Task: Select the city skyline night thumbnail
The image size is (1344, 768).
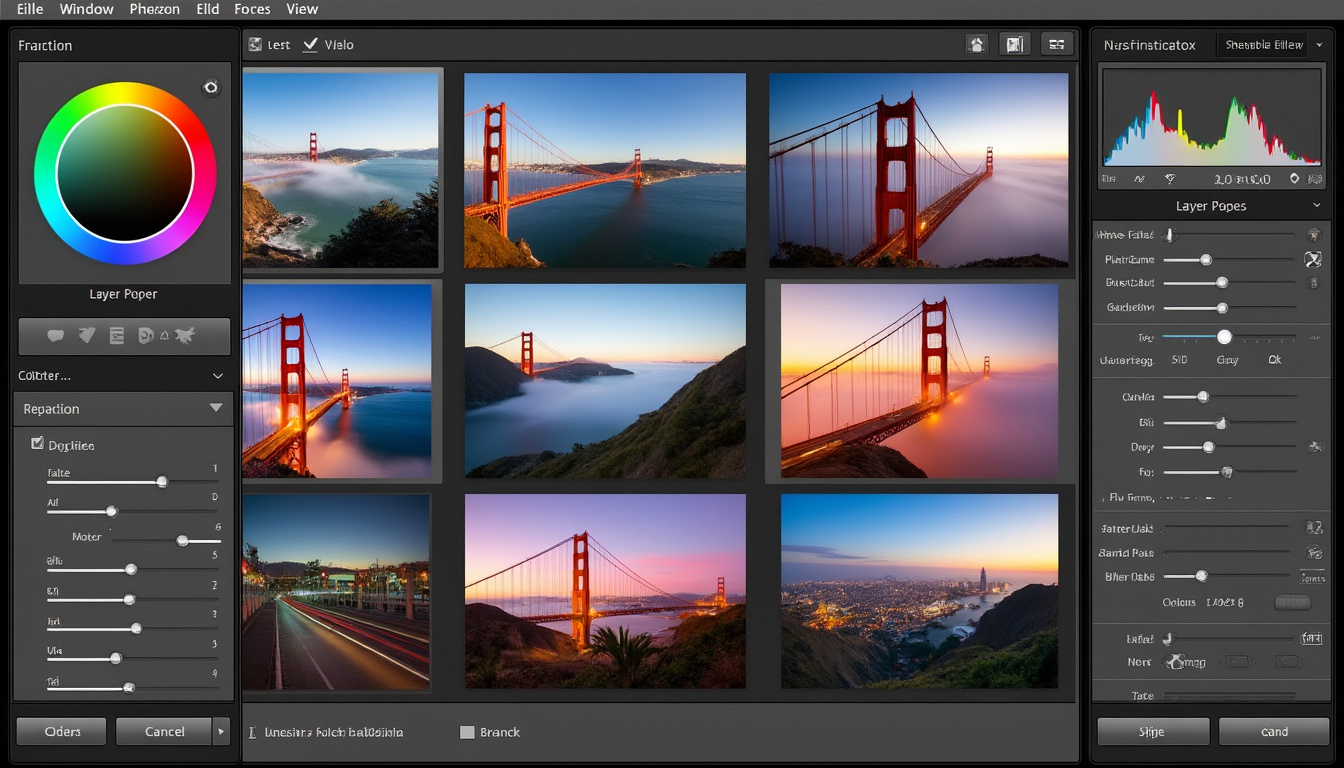Action: 919,590
